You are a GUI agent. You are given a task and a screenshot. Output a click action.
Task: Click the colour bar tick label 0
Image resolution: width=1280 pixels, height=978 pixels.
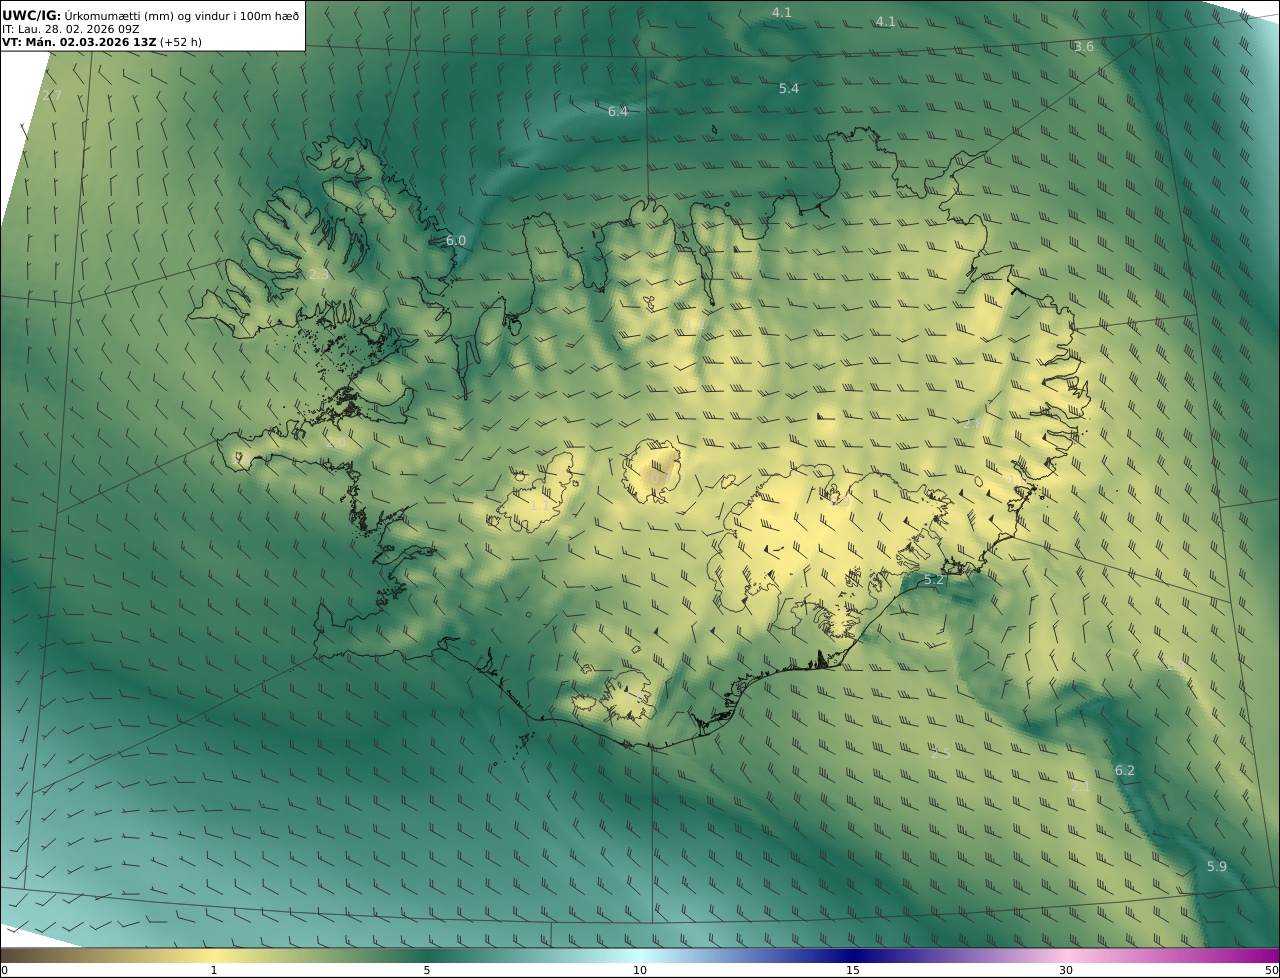pos(4,970)
